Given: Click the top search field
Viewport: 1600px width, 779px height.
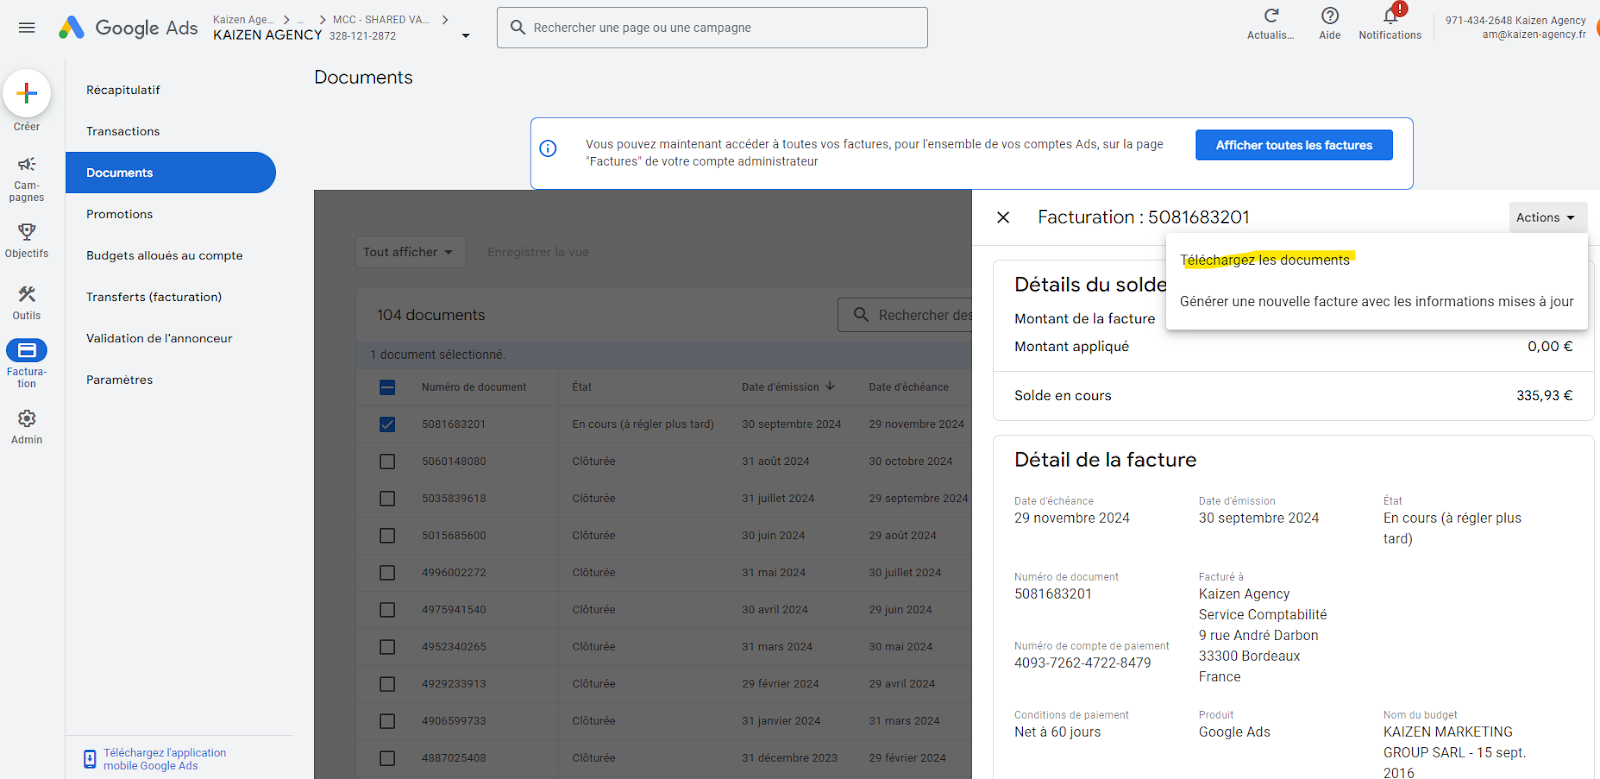Looking at the screenshot, I should (712, 28).
